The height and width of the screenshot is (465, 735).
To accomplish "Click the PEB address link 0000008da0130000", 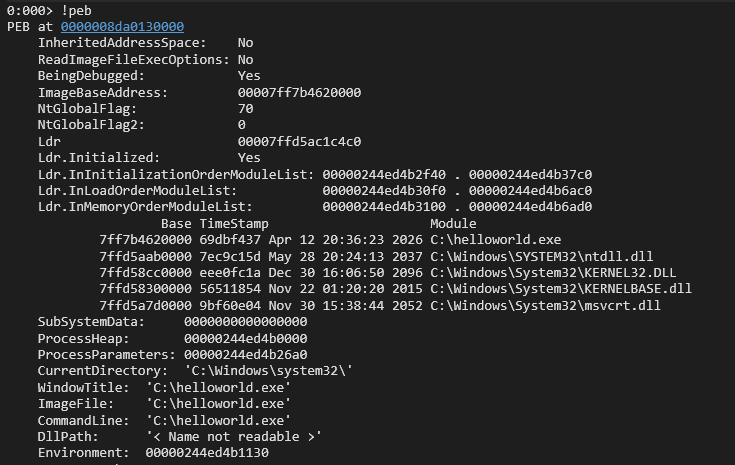I will 121,26.
